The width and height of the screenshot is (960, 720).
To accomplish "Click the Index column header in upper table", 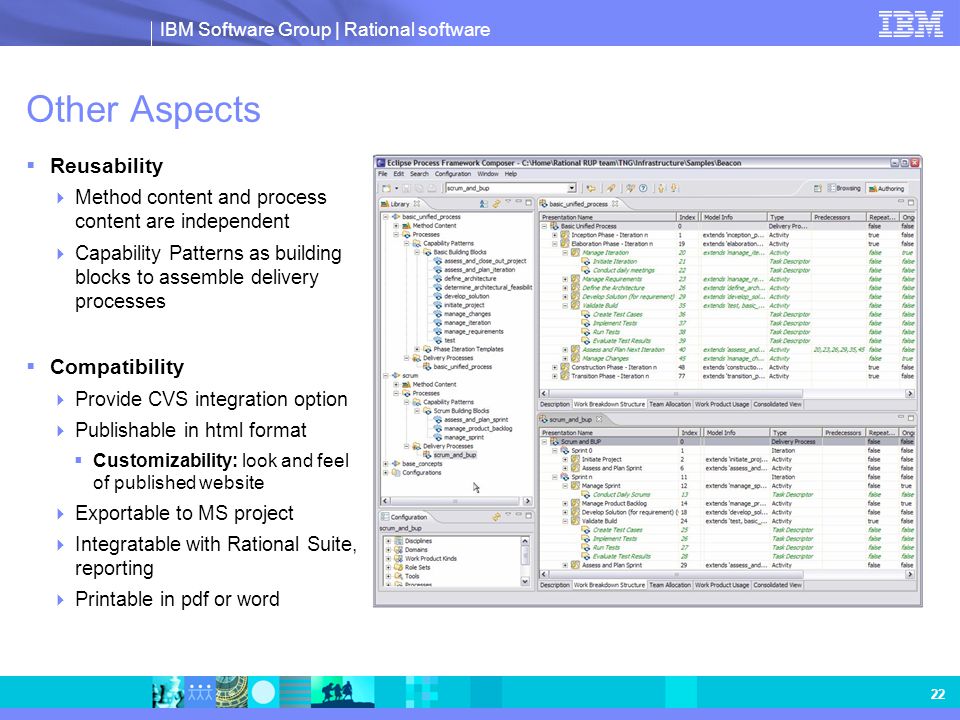I will point(688,217).
